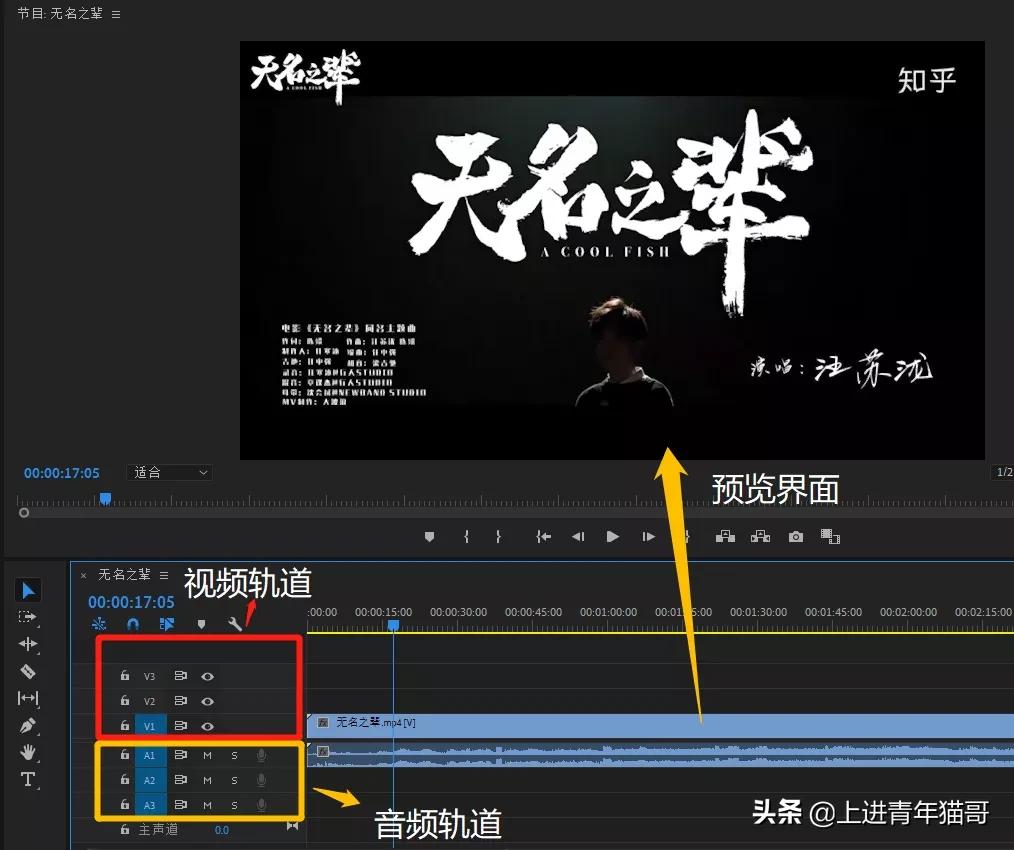The width and height of the screenshot is (1014, 850).
Task: Switch to the 无名之辈 sequence tab
Action: (x=123, y=577)
